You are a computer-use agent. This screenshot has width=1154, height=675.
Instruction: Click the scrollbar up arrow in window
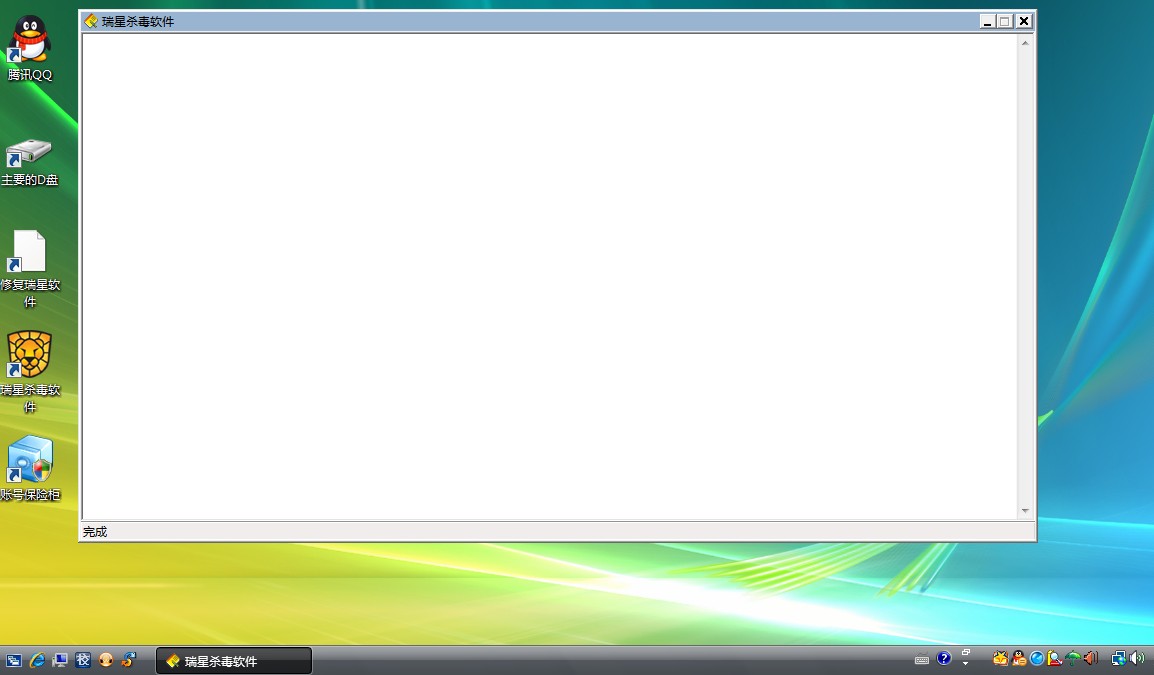coord(1025,43)
